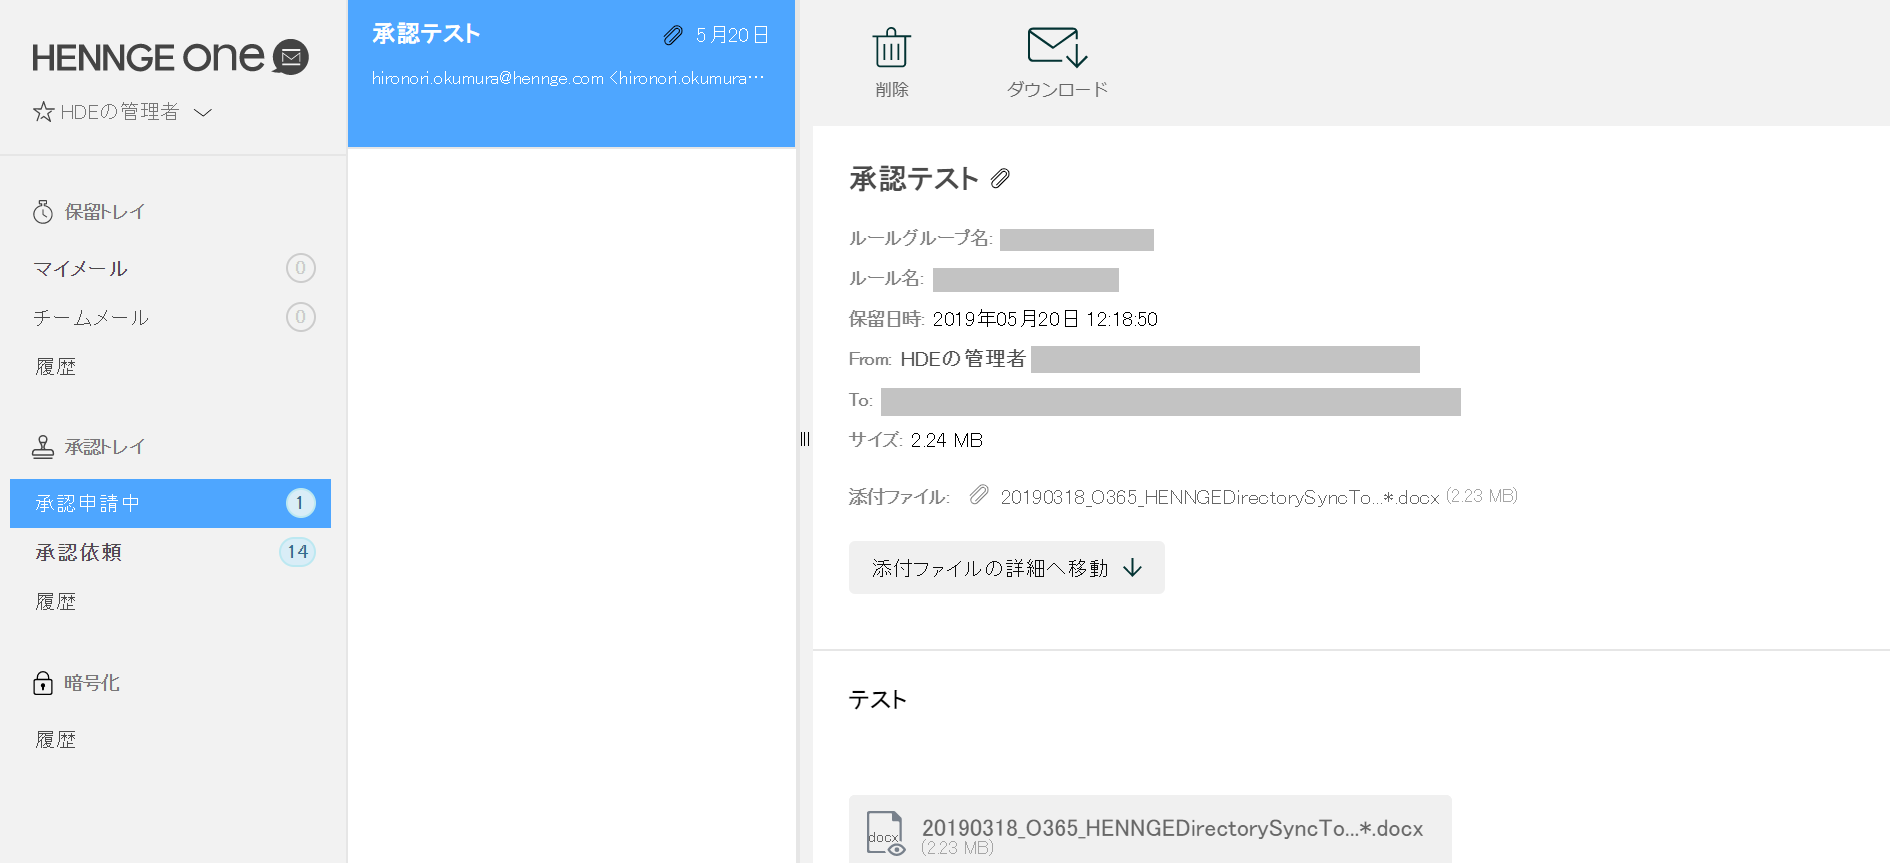Download the mail with envelope icon
The width and height of the screenshot is (1891, 863).
(1057, 47)
